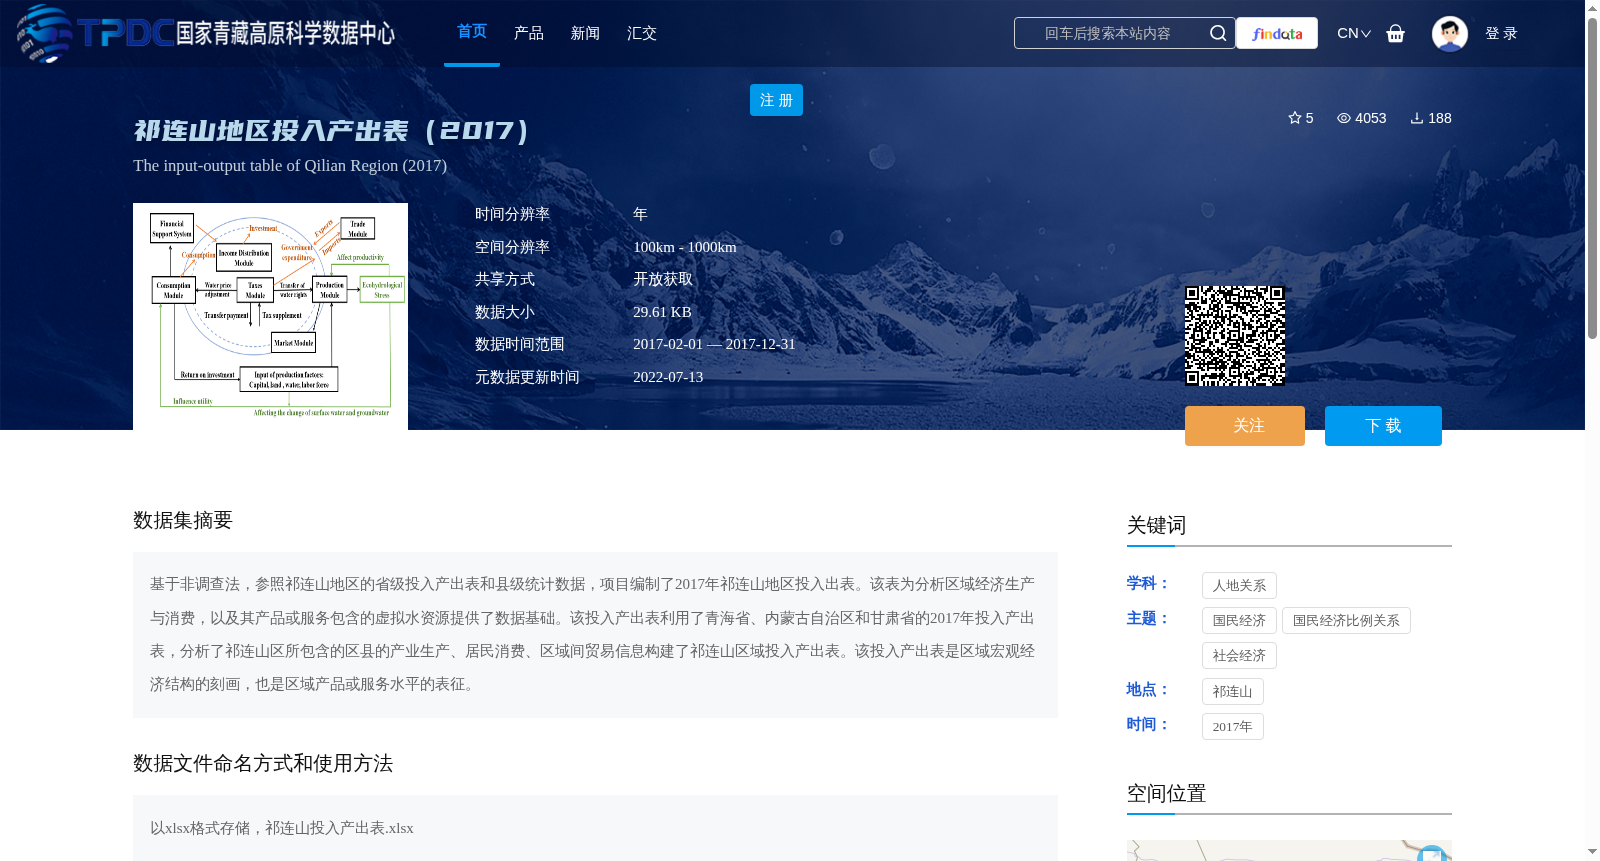Click the scrollbar up arrow

1592,8
